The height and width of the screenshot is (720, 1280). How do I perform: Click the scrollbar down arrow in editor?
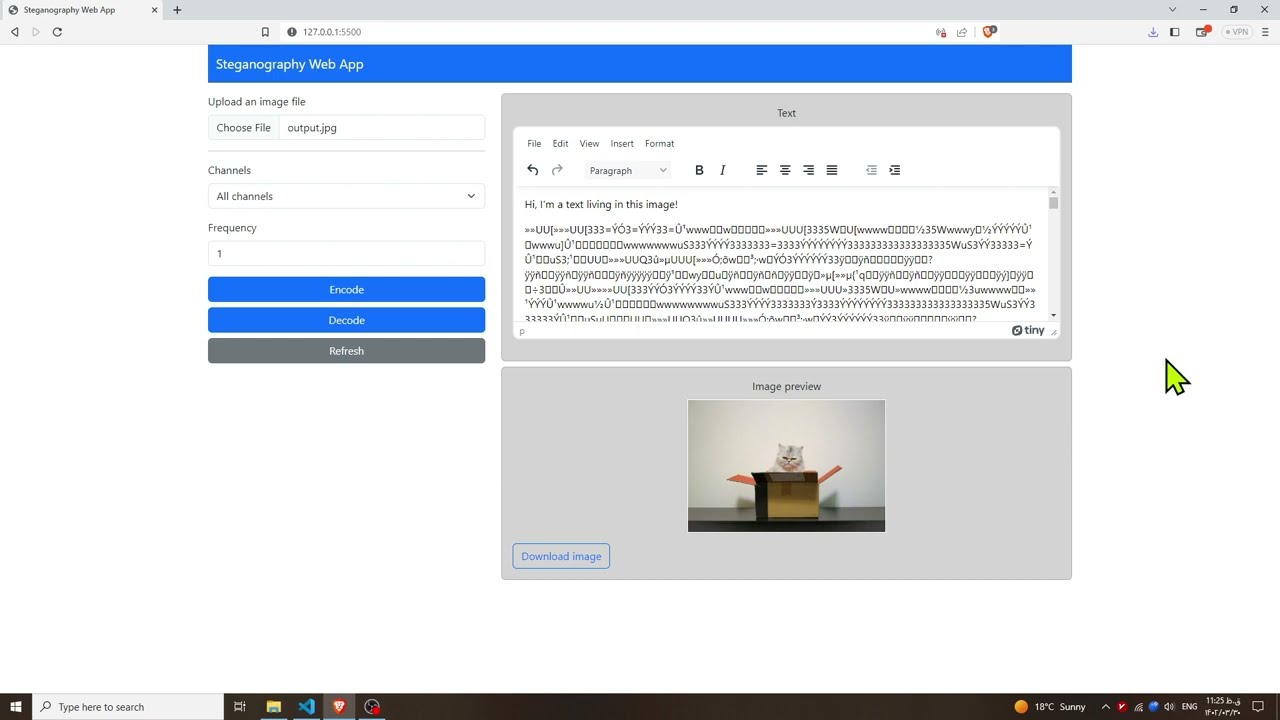[x=1053, y=315]
